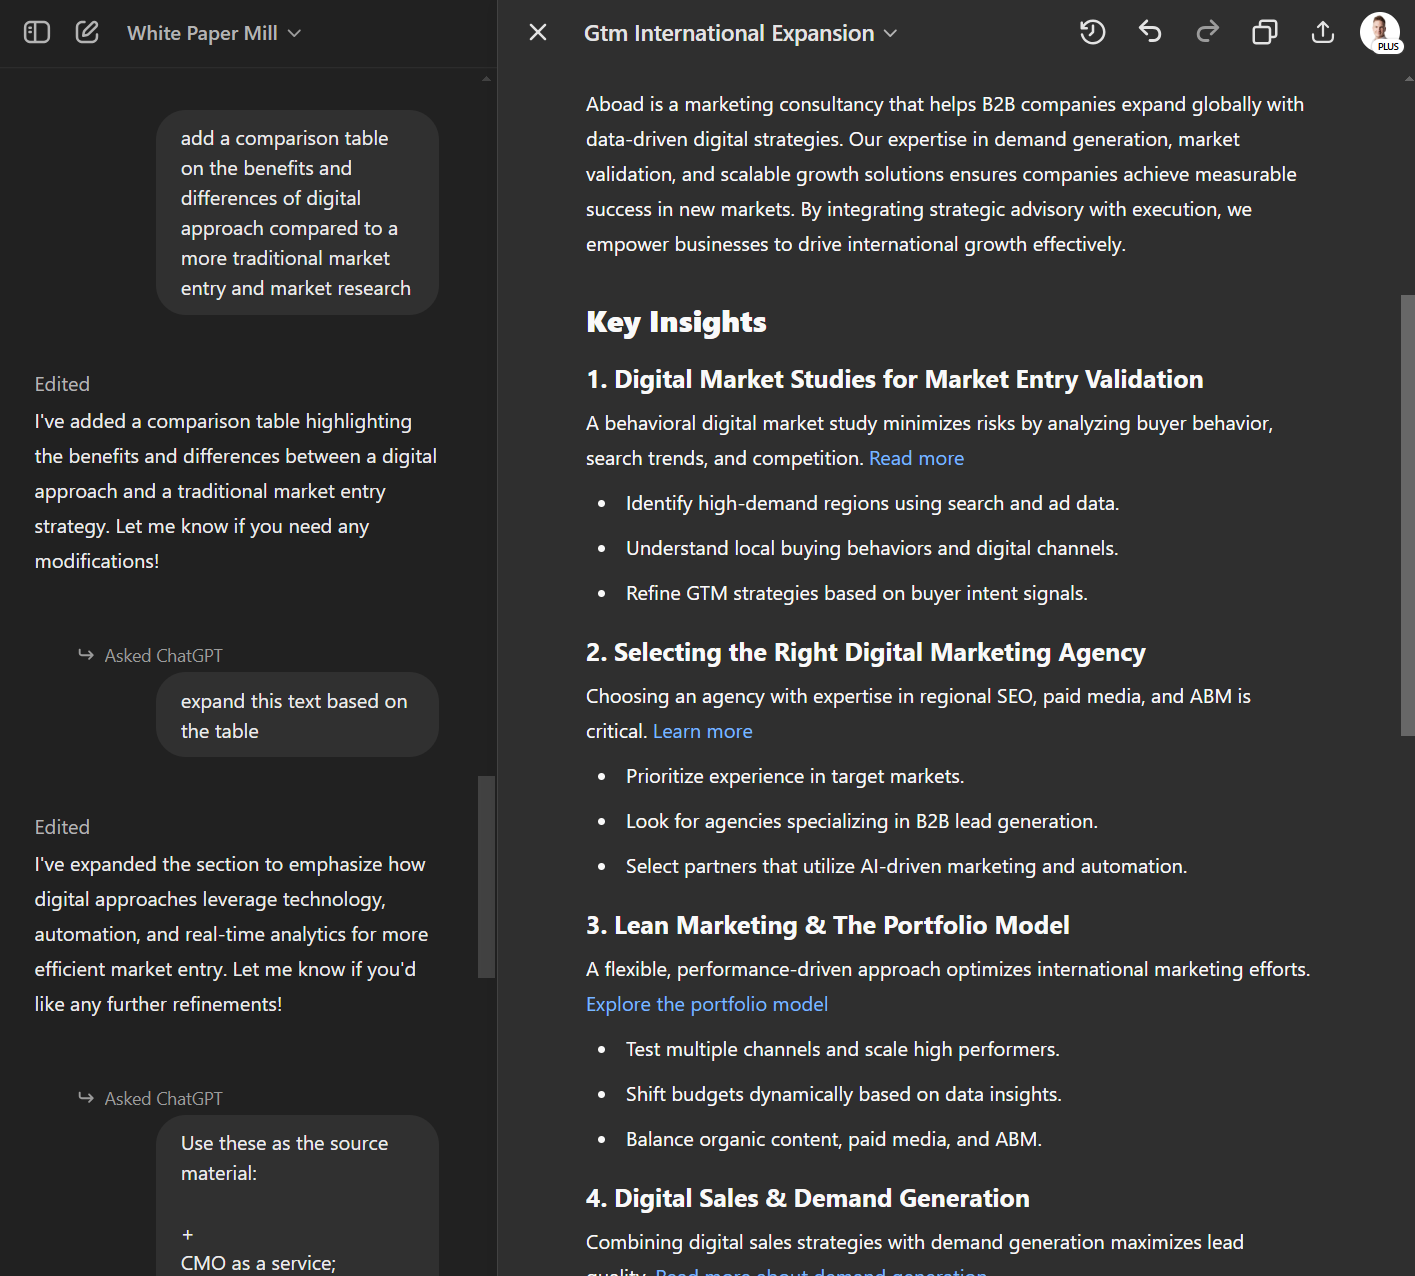Open Gtm International Expansion title dropdown
The height and width of the screenshot is (1276, 1415).
(x=740, y=33)
